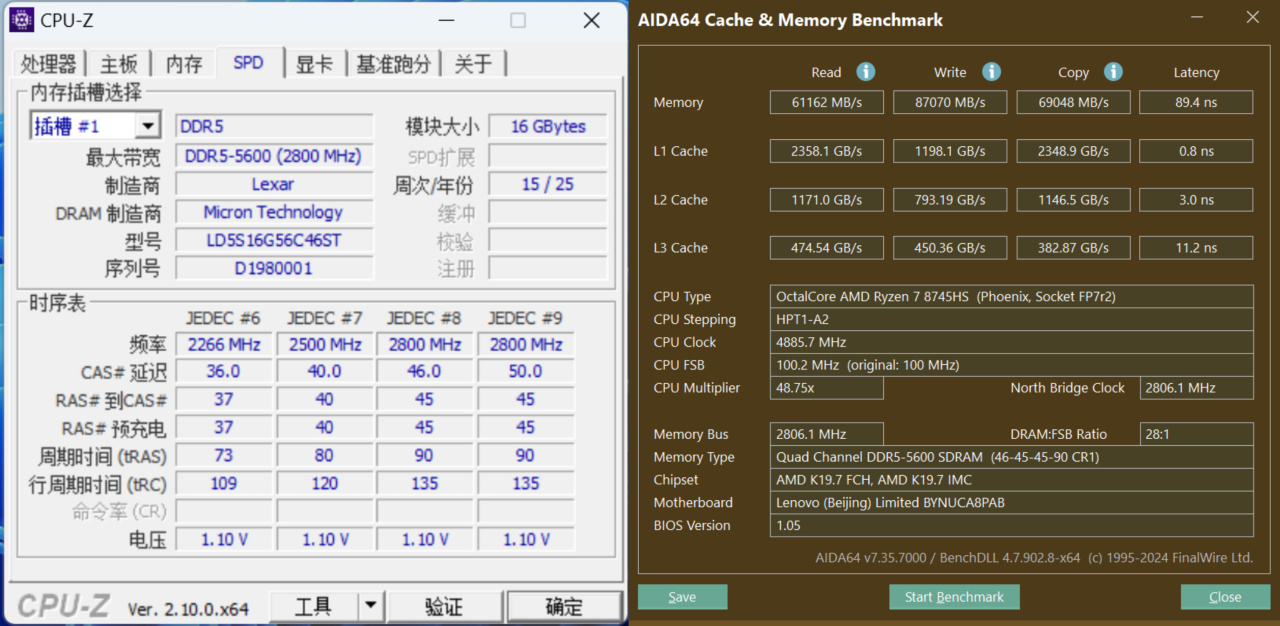
Task: Click the CAS latency 50.0 cell
Action: point(526,371)
